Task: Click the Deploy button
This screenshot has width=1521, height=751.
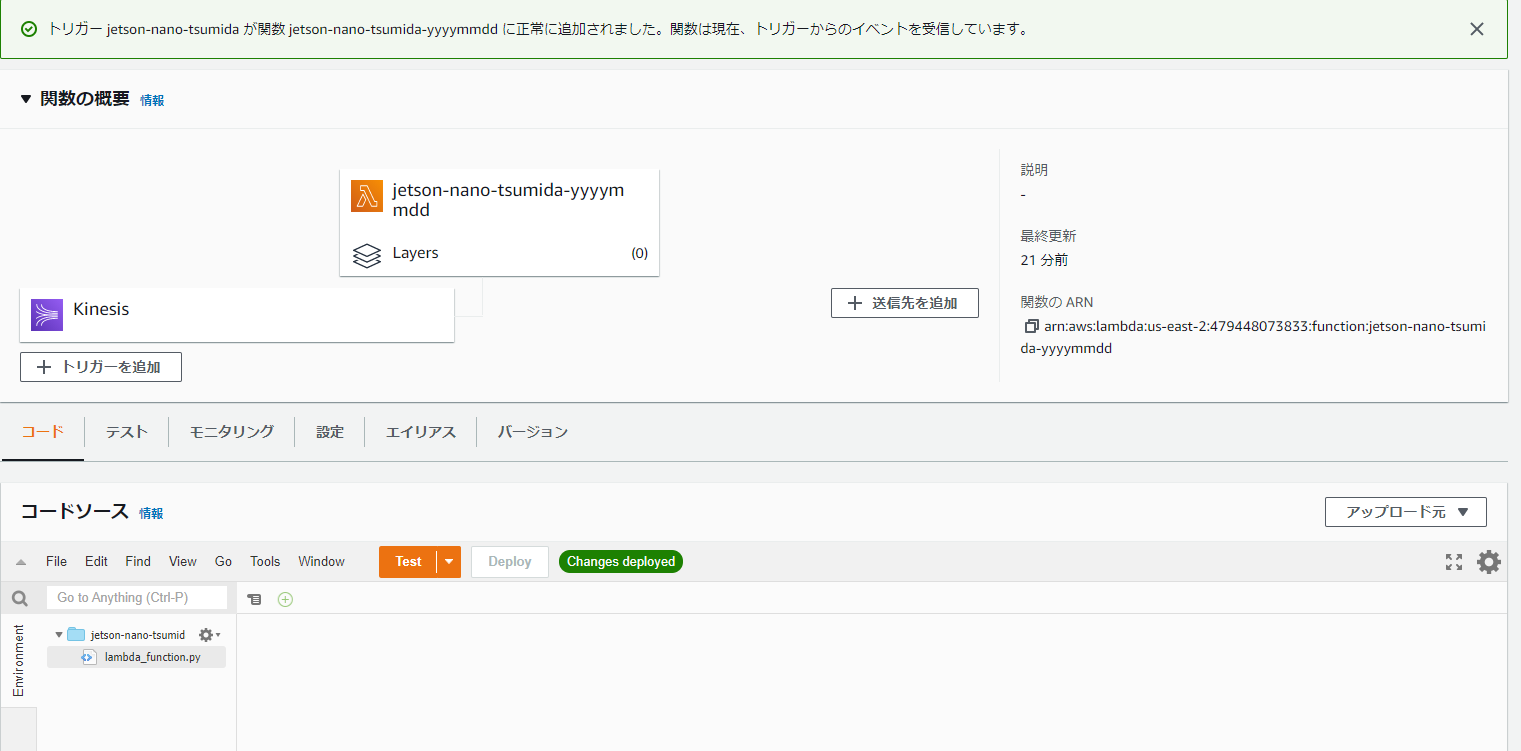Action: point(510,562)
